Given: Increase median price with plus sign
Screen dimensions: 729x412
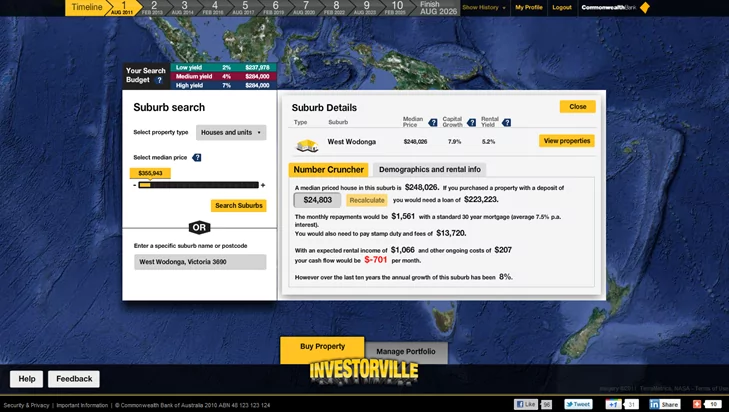Looking at the screenshot, I should tap(263, 185).
